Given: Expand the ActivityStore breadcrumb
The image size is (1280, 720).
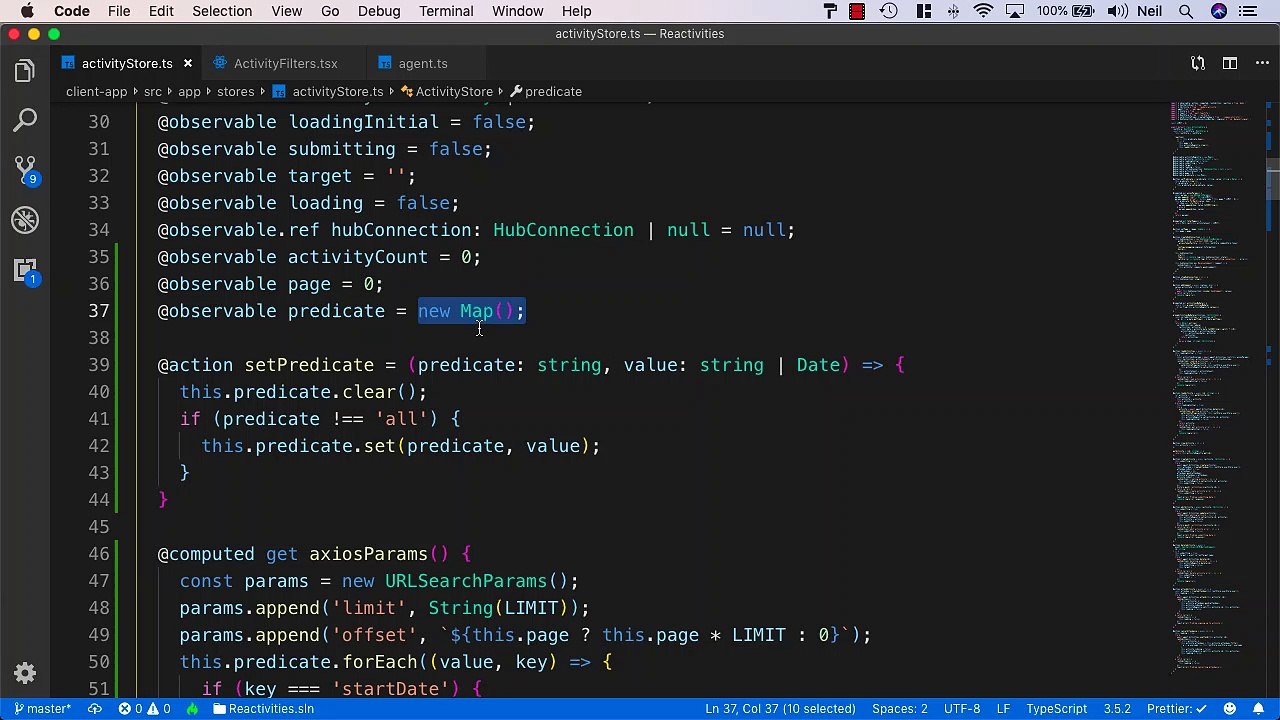Looking at the screenshot, I should pyautogui.click(x=453, y=91).
